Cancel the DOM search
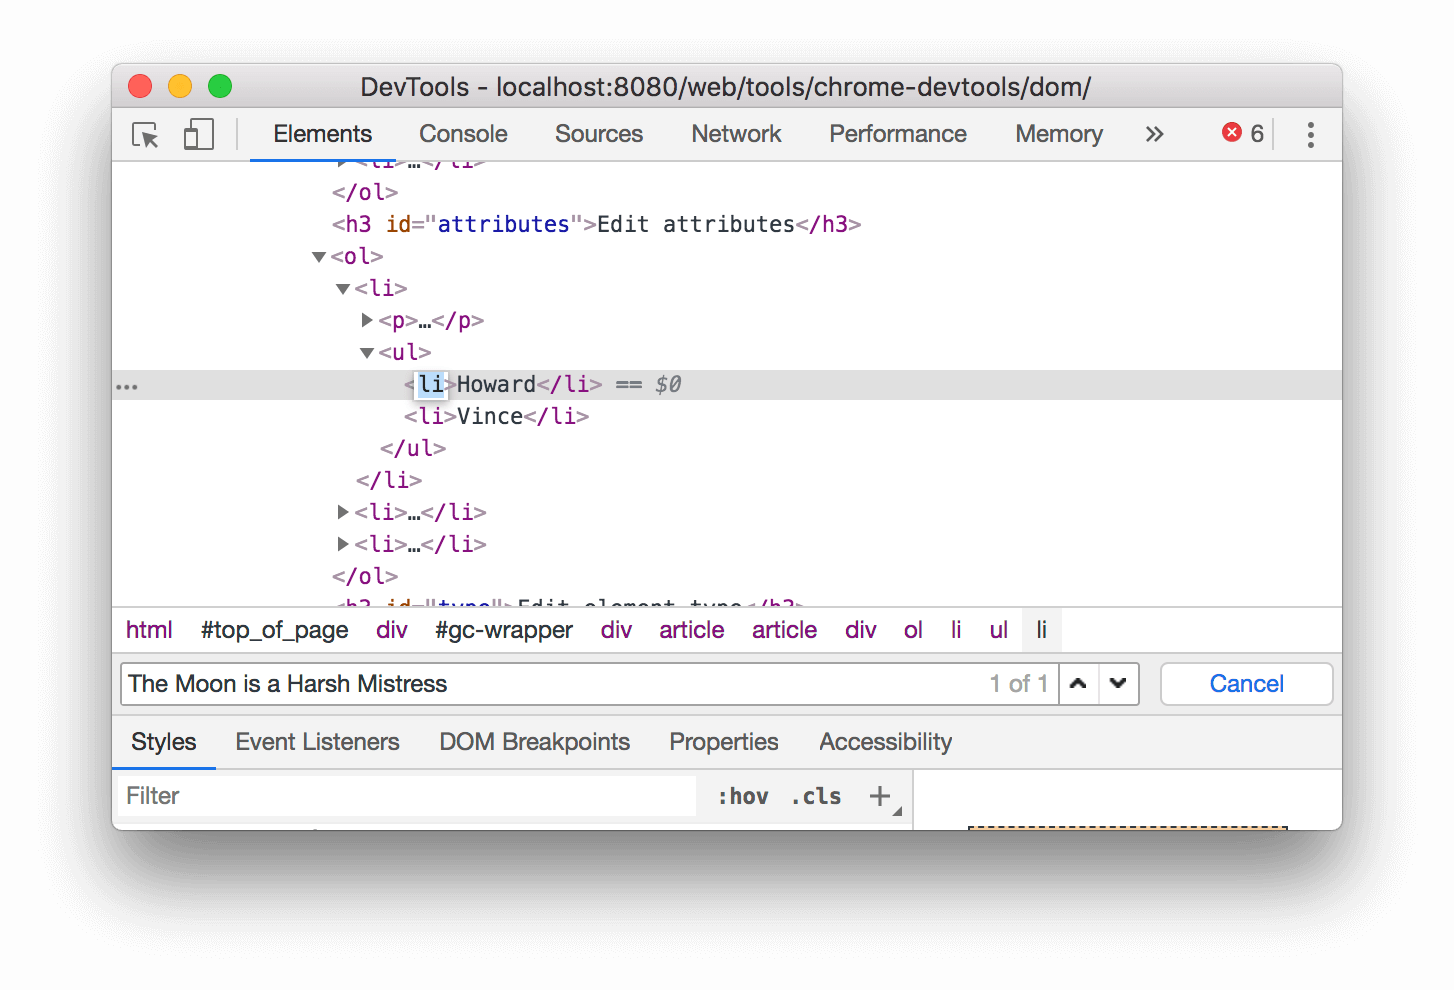The height and width of the screenshot is (990, 1454). coord(1246,684)
